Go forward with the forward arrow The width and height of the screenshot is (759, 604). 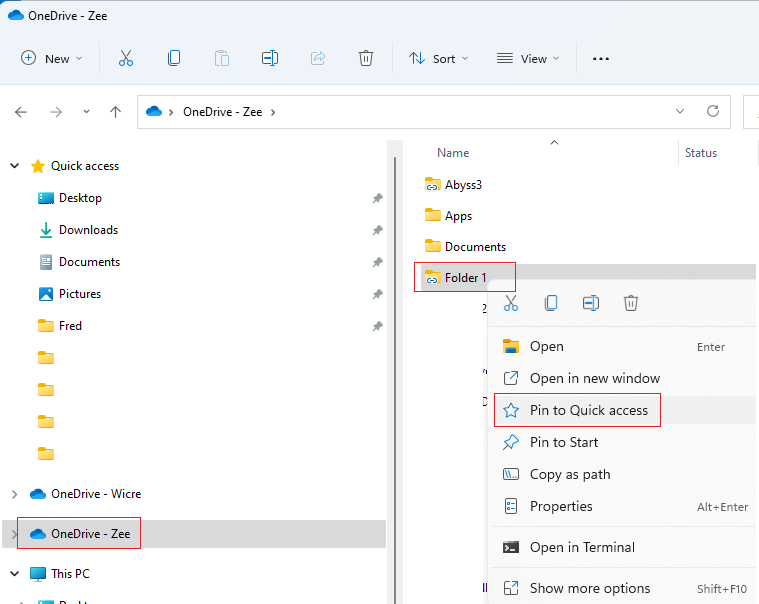click(56, 112)
